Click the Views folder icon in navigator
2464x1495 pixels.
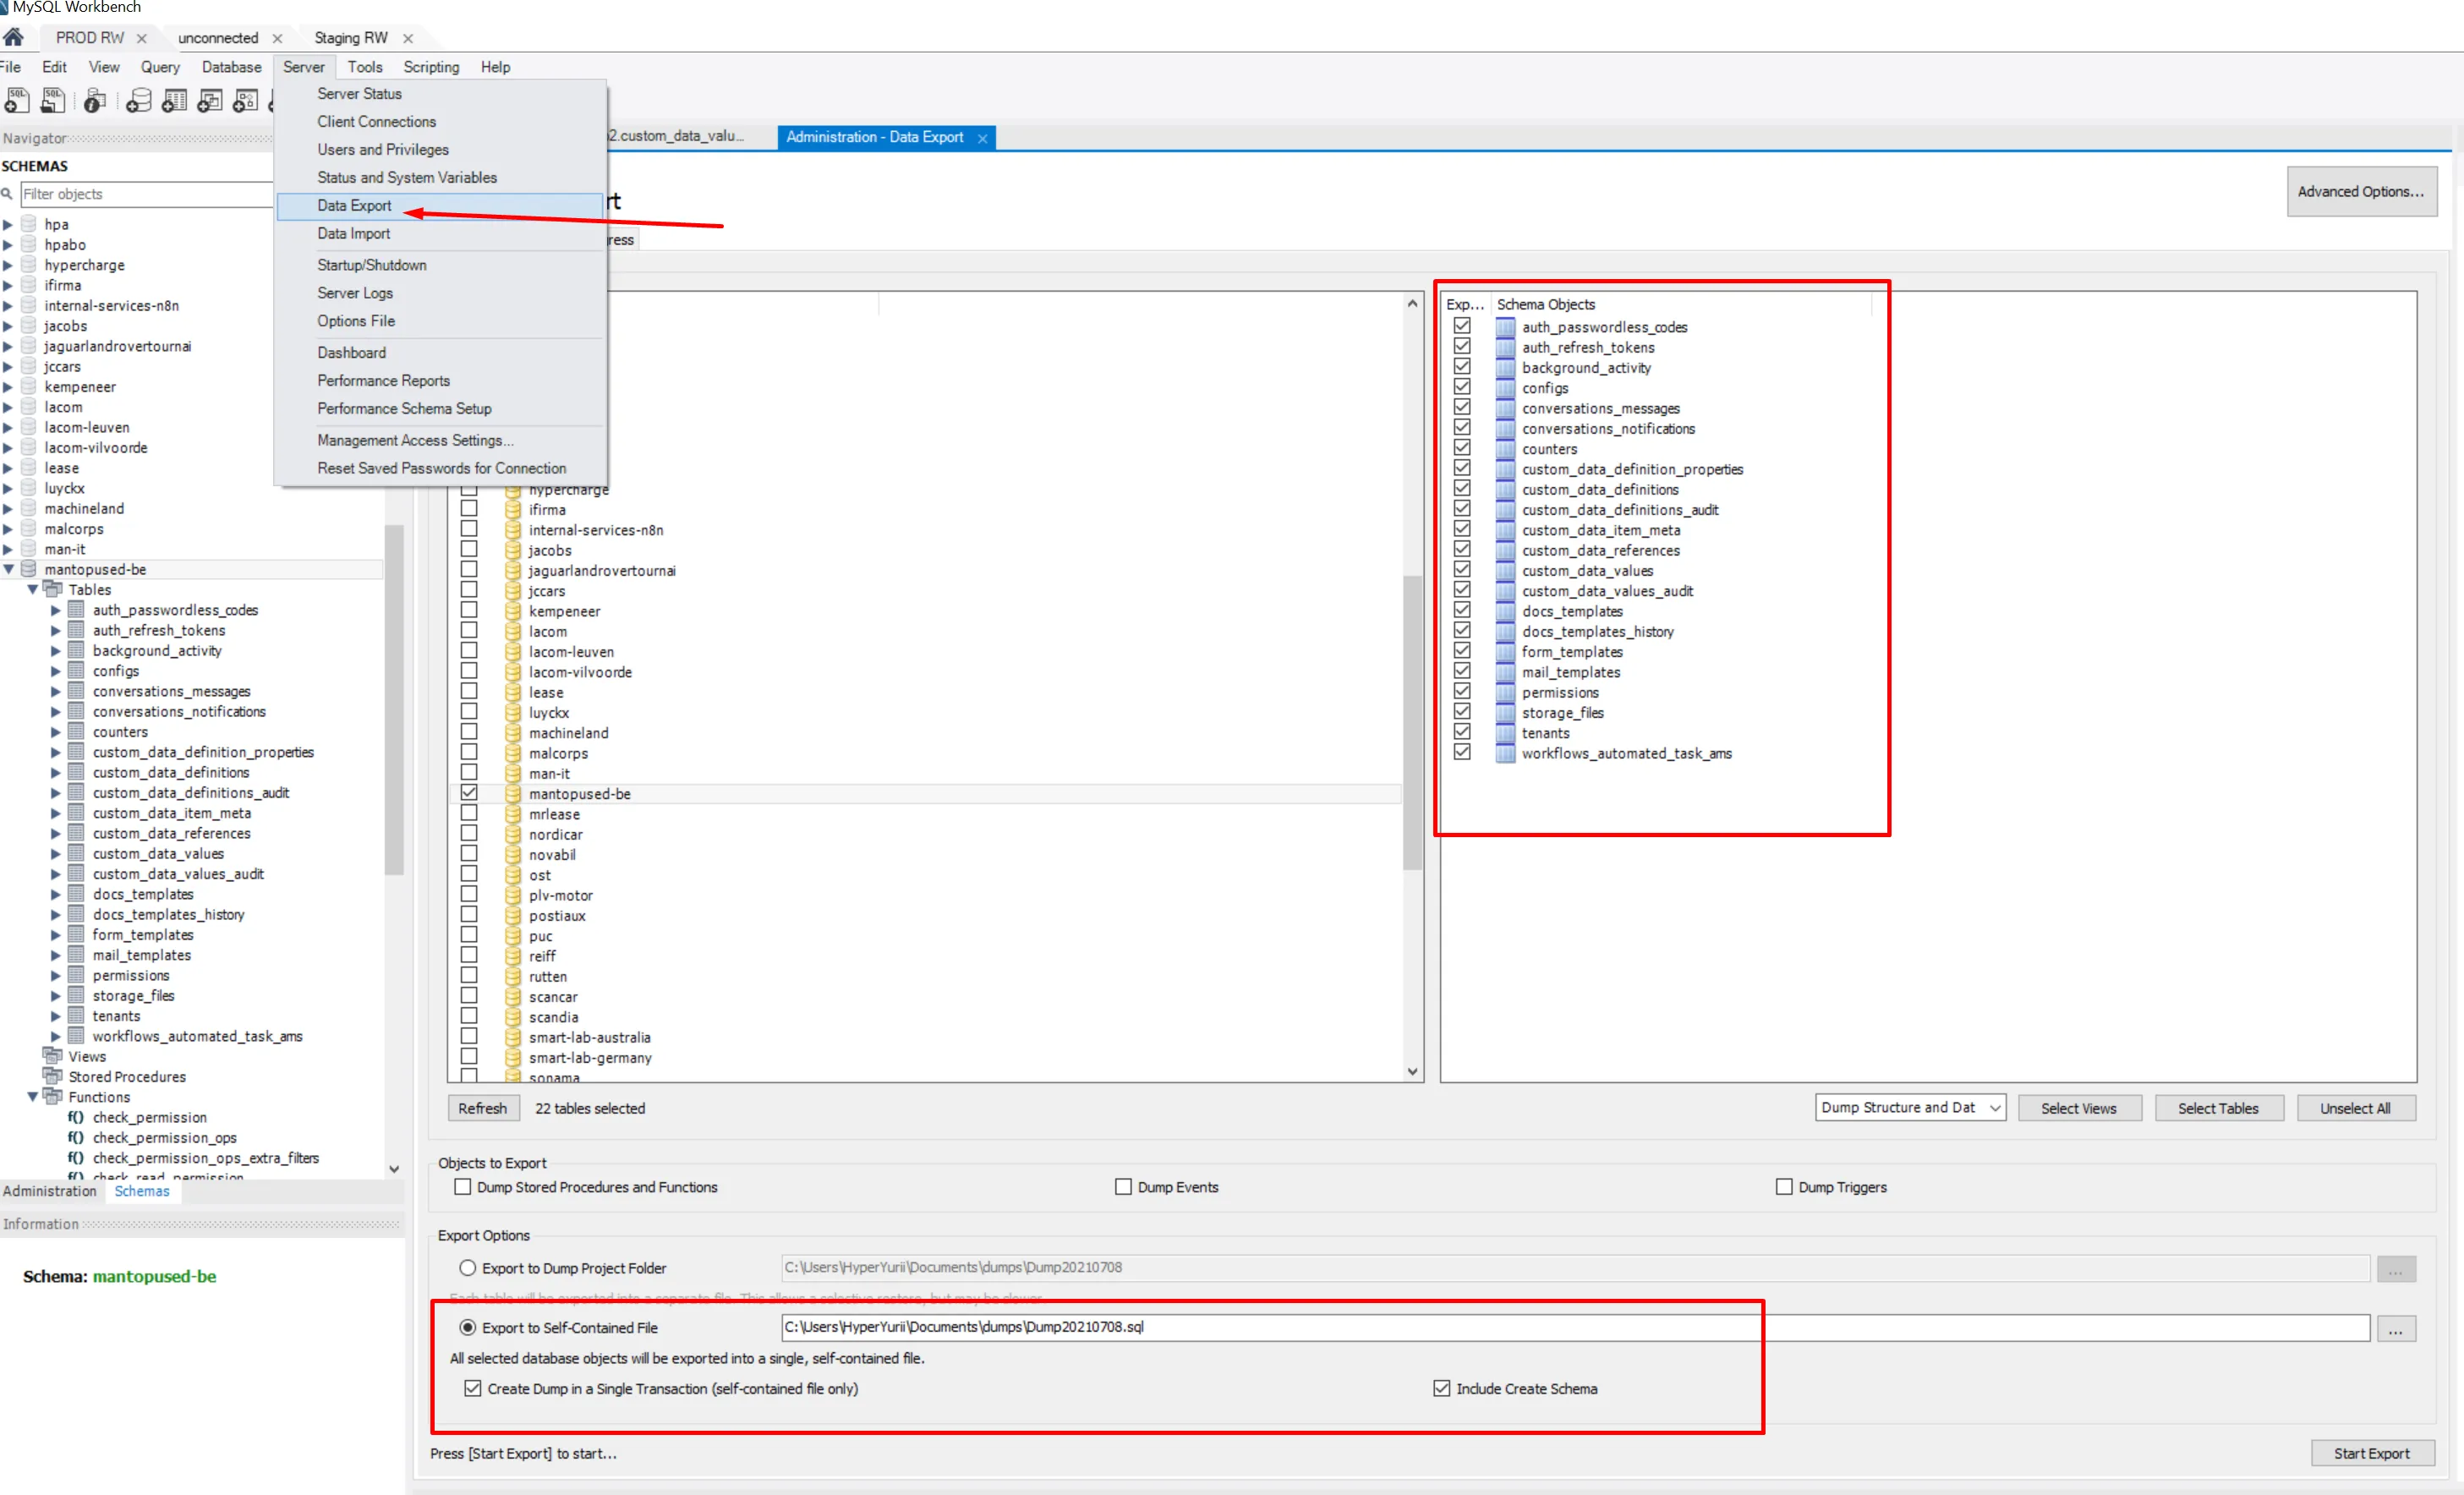[x=52, y=1056]
